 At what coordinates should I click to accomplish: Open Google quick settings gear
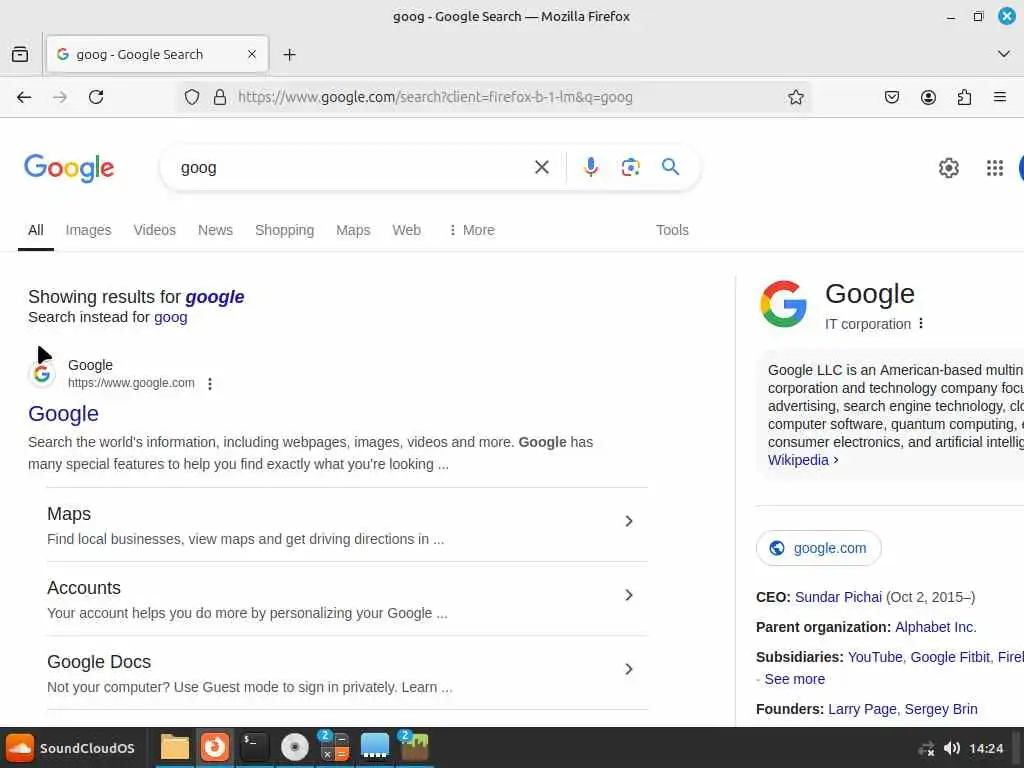pos(948,168)
